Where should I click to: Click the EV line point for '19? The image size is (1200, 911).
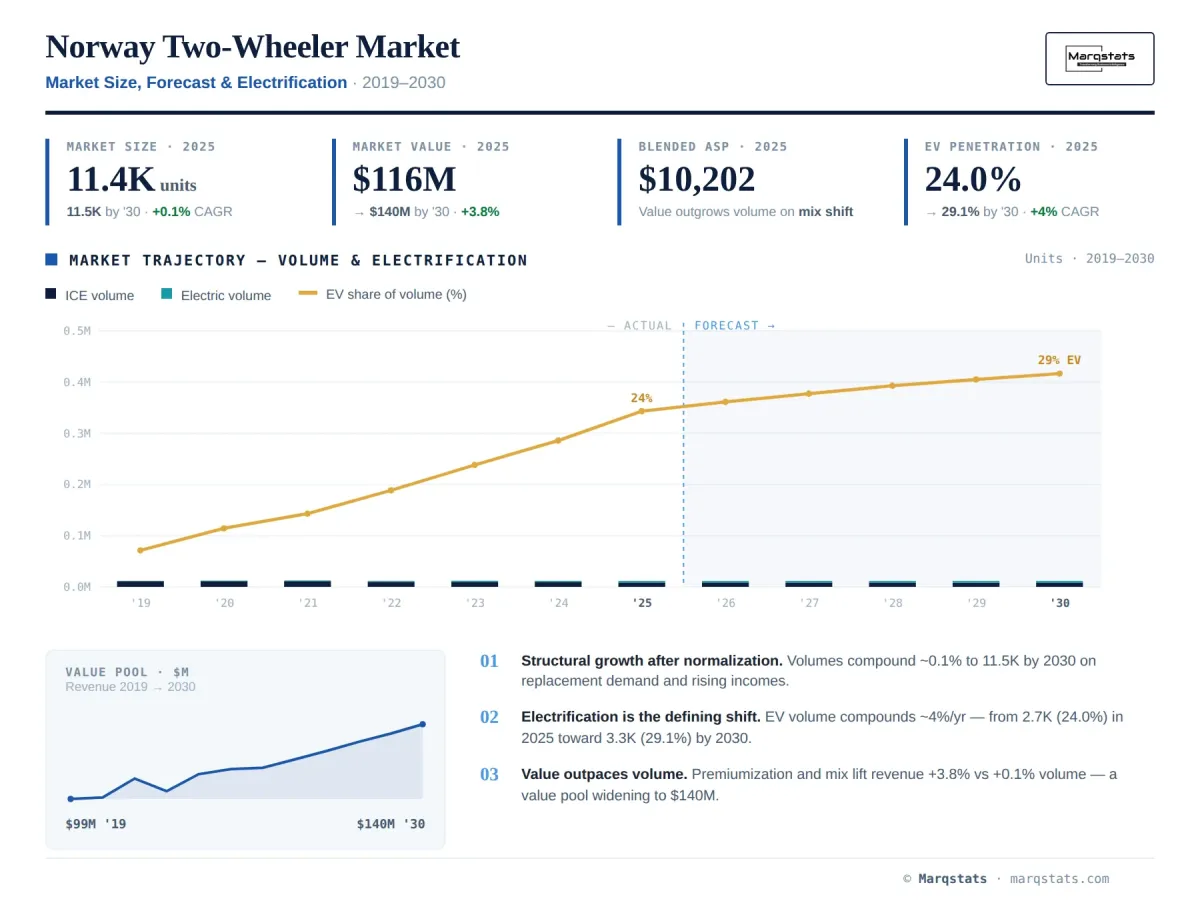[x=140, y=550]
